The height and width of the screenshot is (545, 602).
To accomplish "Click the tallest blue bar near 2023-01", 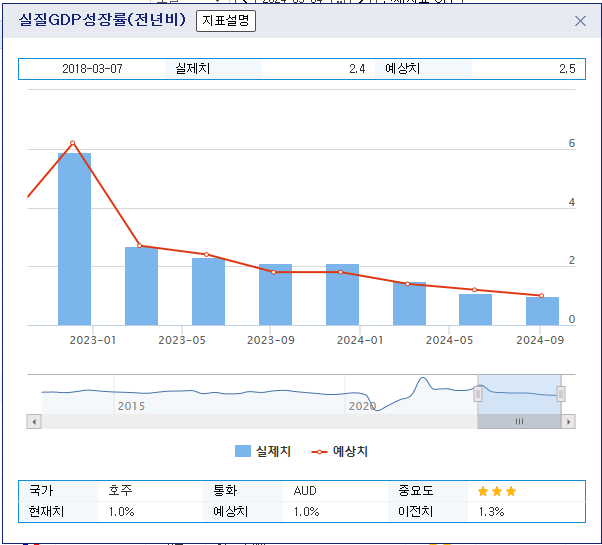I will [74, 239].
